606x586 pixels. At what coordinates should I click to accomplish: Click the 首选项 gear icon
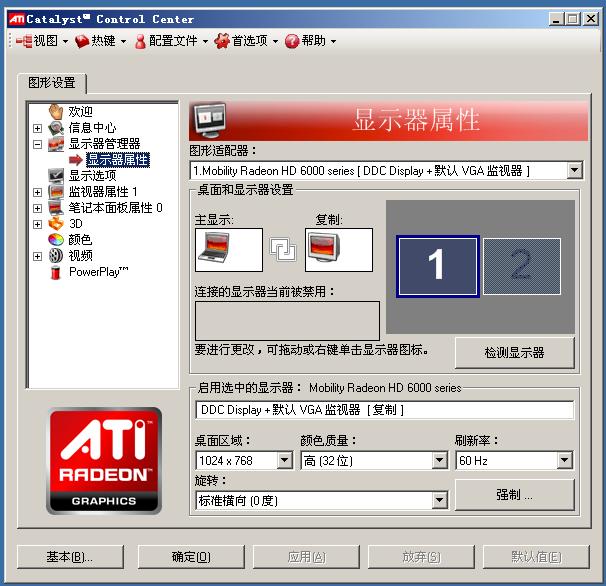click(222, 41)
